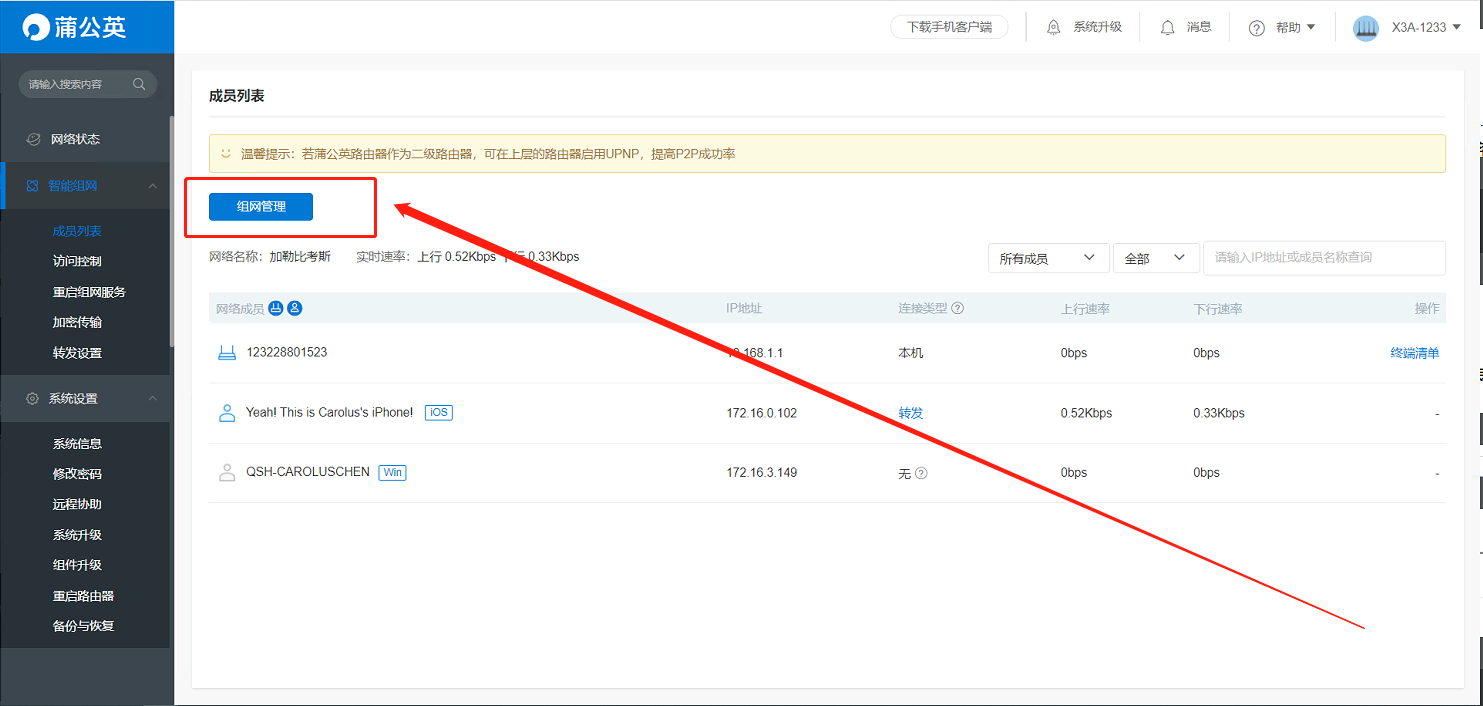
Task: Open the 全部 filter dropdown
Action: (1156, 257)
